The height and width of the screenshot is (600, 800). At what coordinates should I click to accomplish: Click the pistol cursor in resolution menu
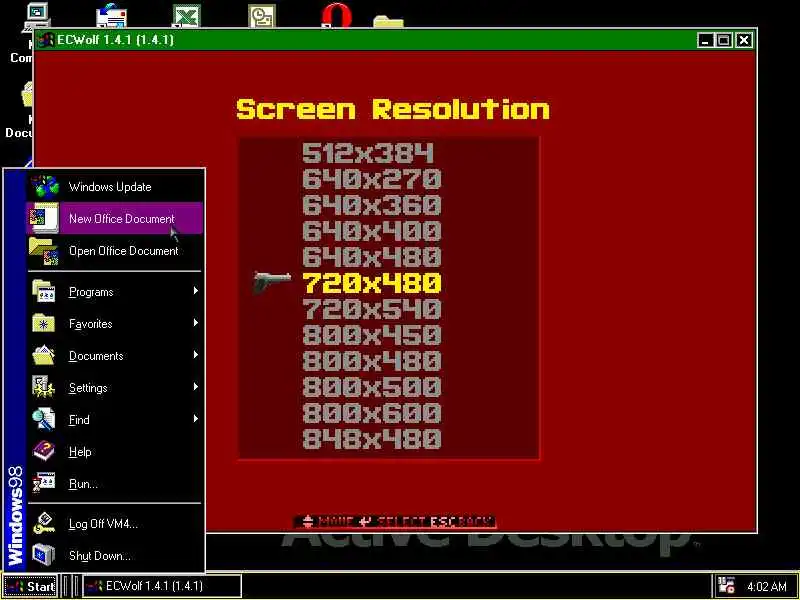click(272, 283)
